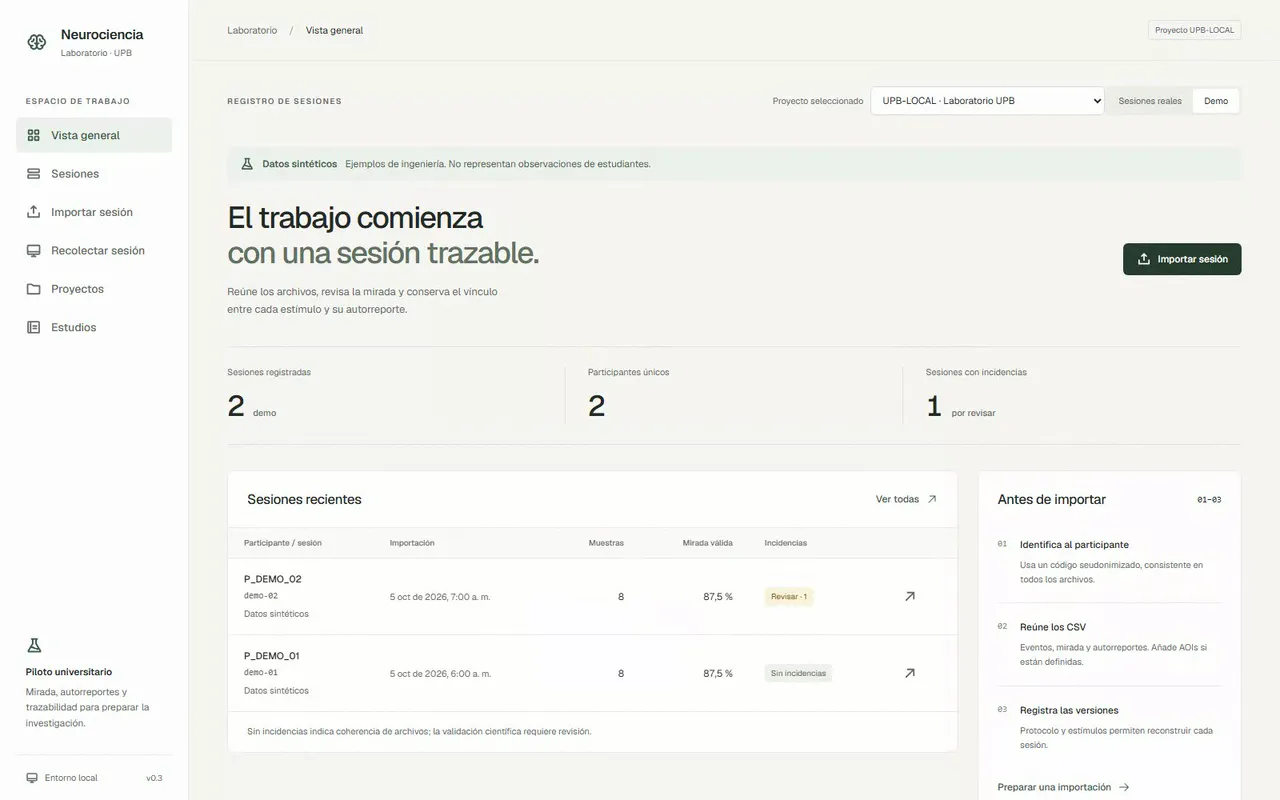Click the Entorno local monitor icon
1280x800 pixels.
(x=32, y=778)
